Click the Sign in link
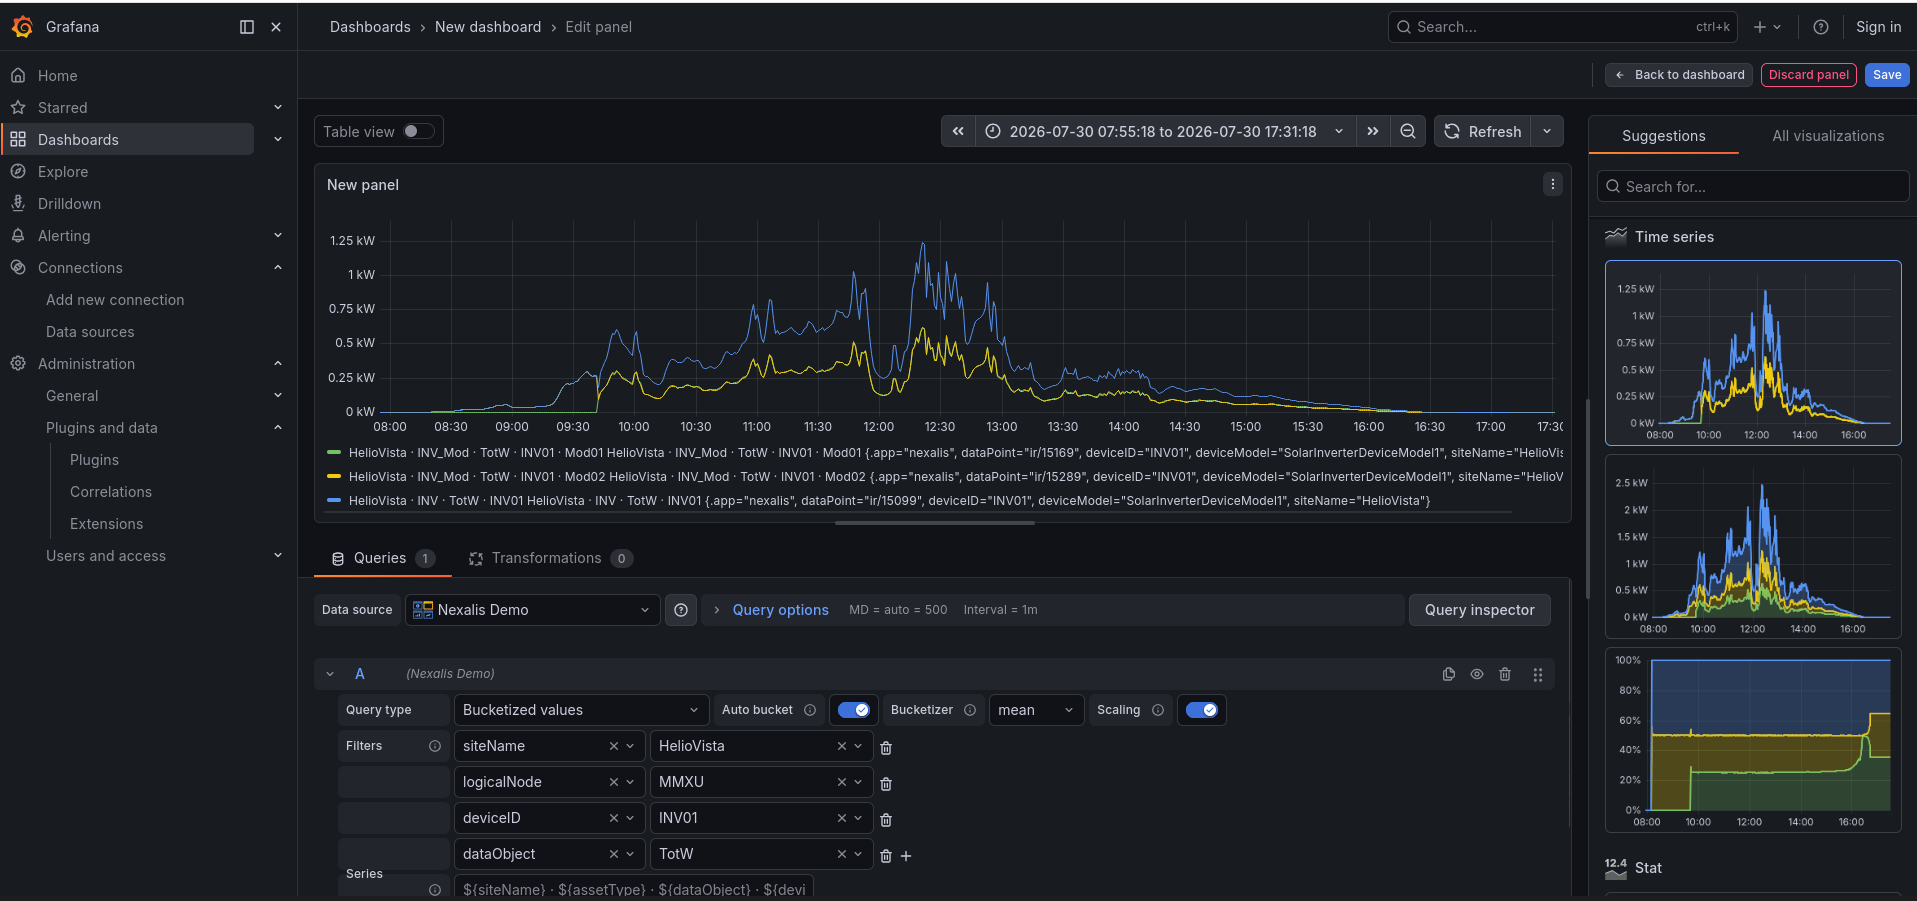1917x901 pixels. click(1878, 27)
